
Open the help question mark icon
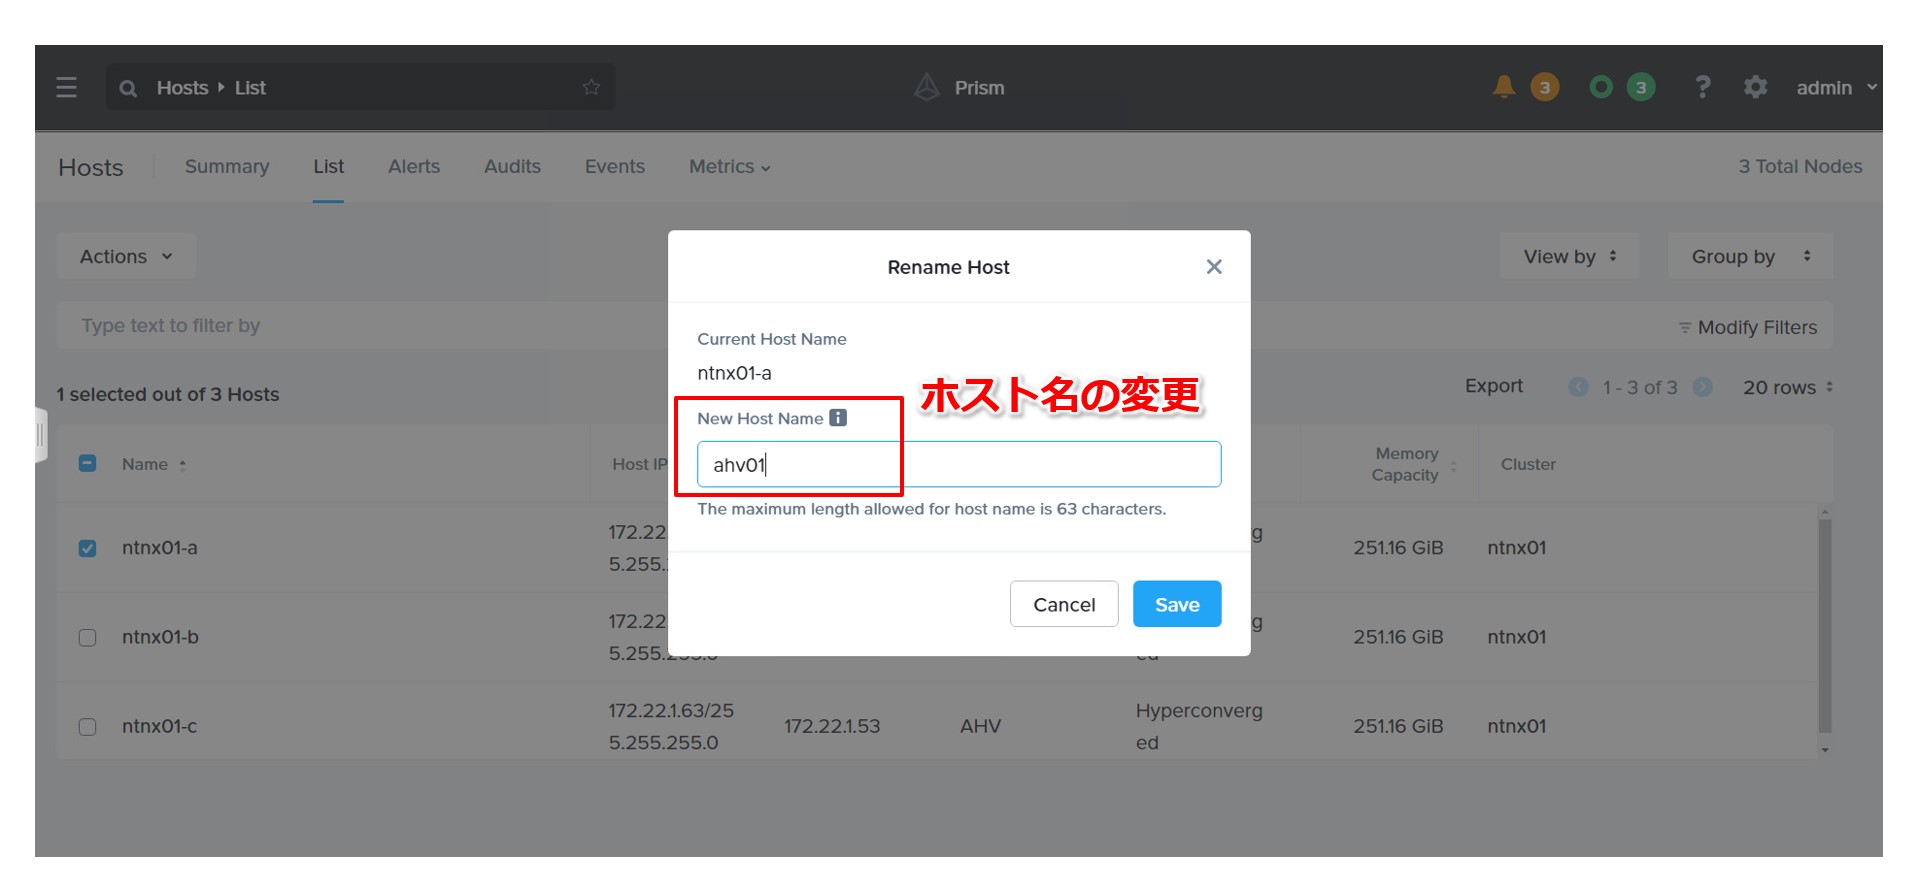tap(1702, 87)
